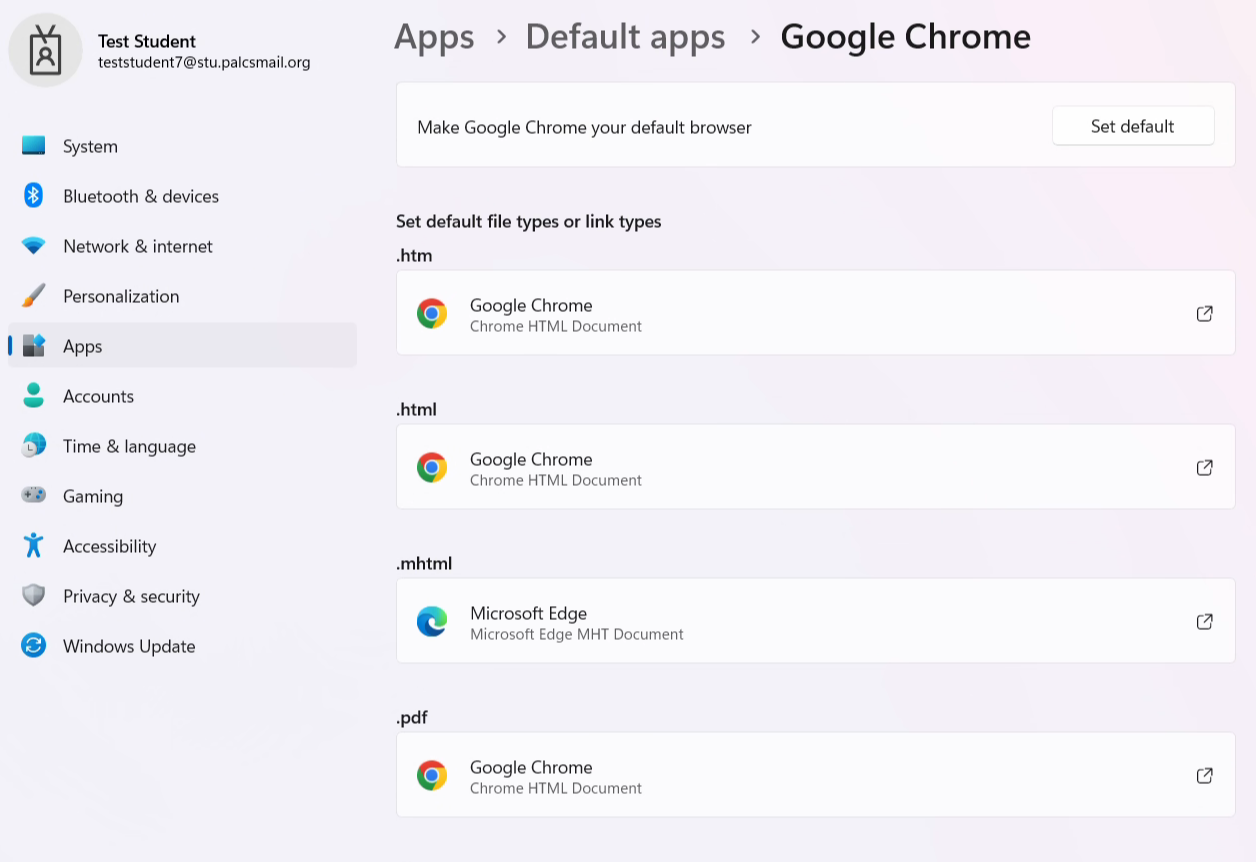Click the Accounts person icon

(x=34, y=396)
